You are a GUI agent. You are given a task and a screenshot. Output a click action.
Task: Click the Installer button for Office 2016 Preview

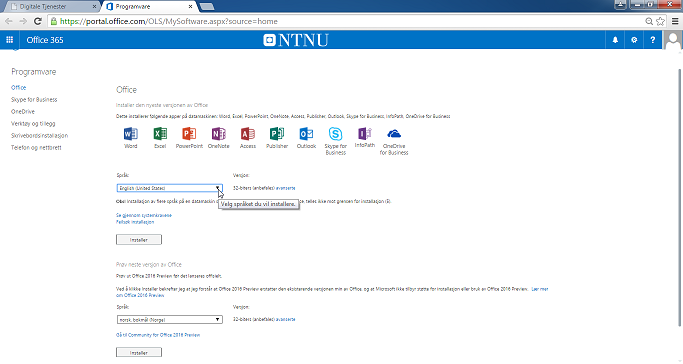(139, 352)
